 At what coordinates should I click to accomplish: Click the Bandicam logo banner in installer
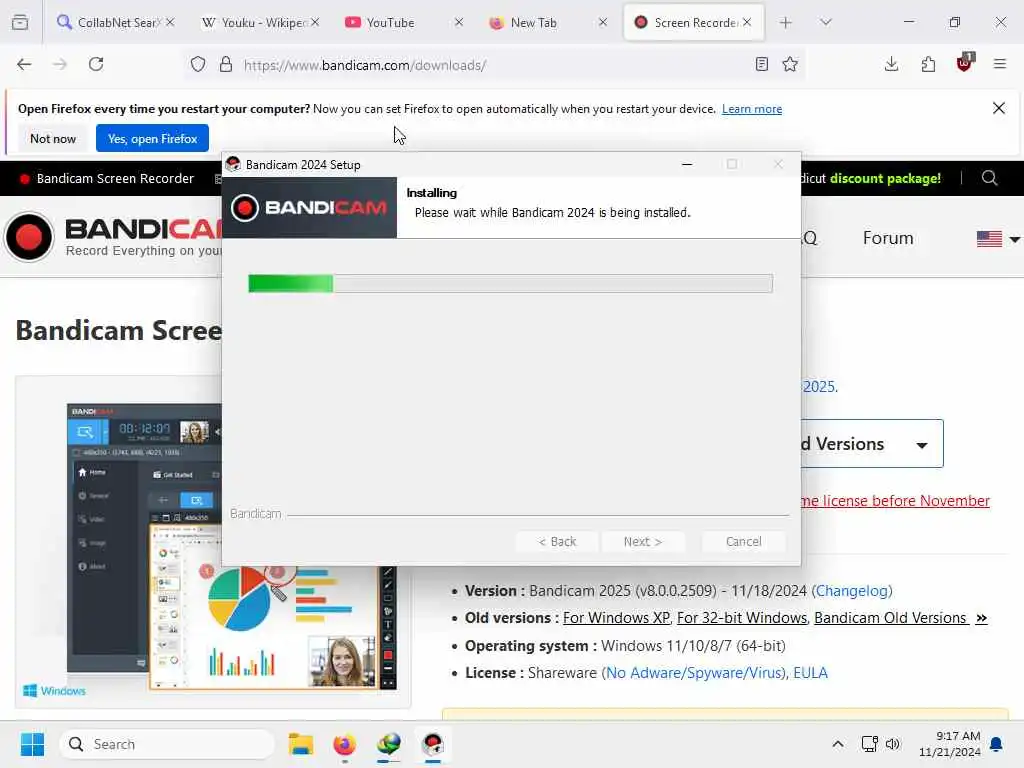click(309, 208)
